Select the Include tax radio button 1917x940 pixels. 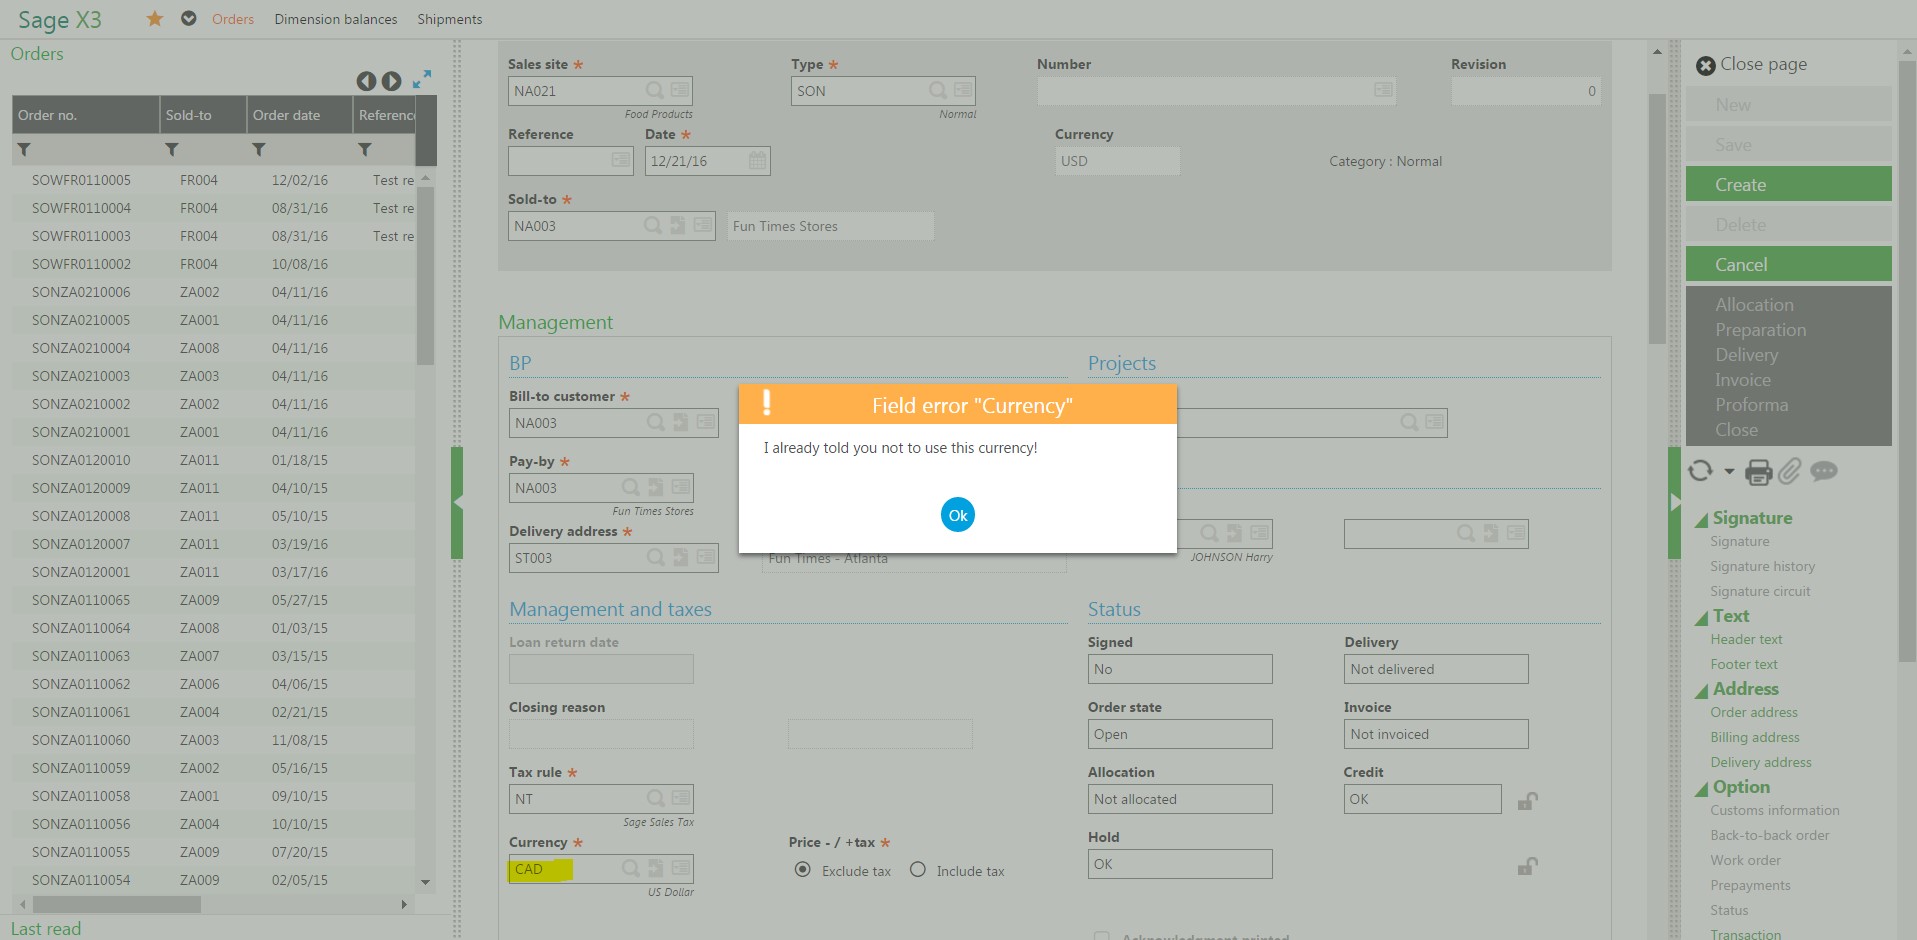click(x=917, y=870)
